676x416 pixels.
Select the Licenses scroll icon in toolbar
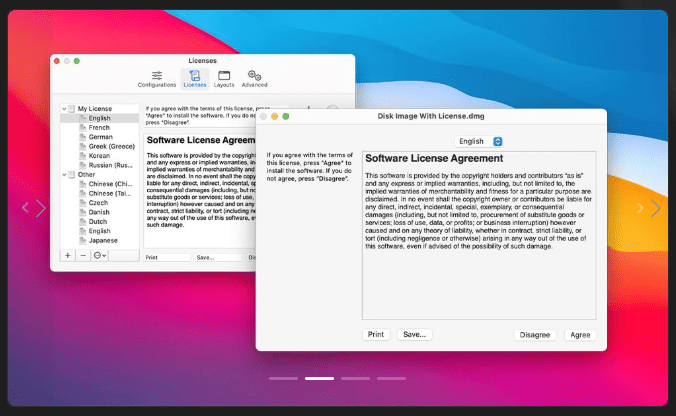pyautogui.click(x=195, y=79)
